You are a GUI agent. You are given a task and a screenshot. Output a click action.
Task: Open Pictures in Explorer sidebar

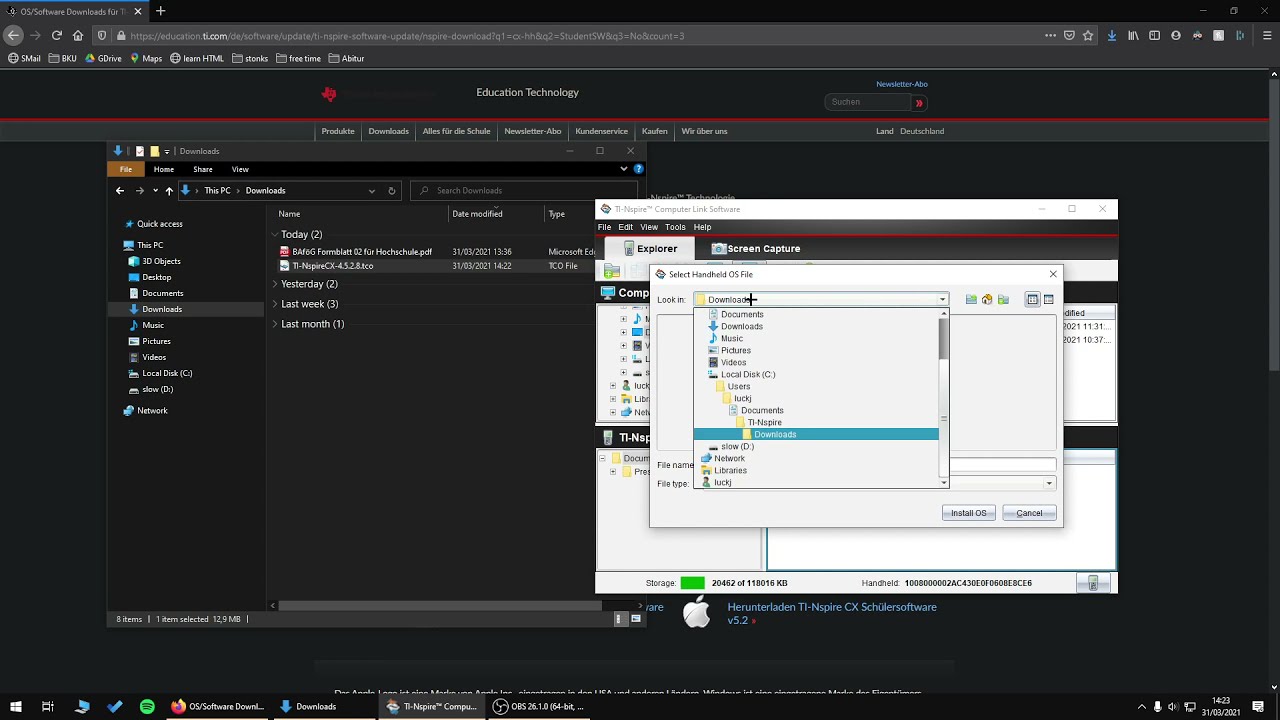[x=156, y=341]
